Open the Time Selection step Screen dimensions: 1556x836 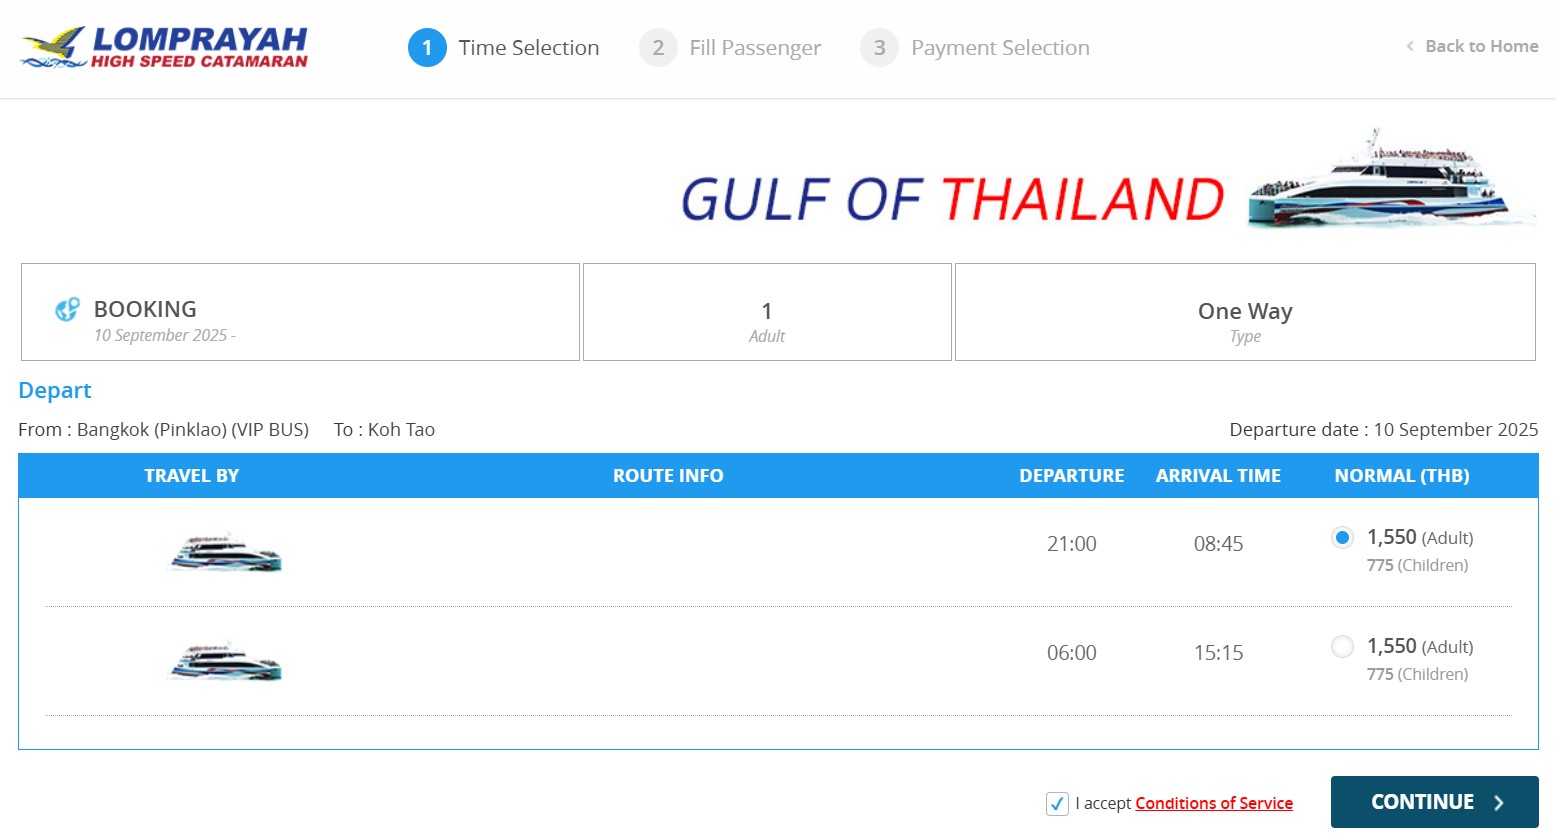click(528, 48)
